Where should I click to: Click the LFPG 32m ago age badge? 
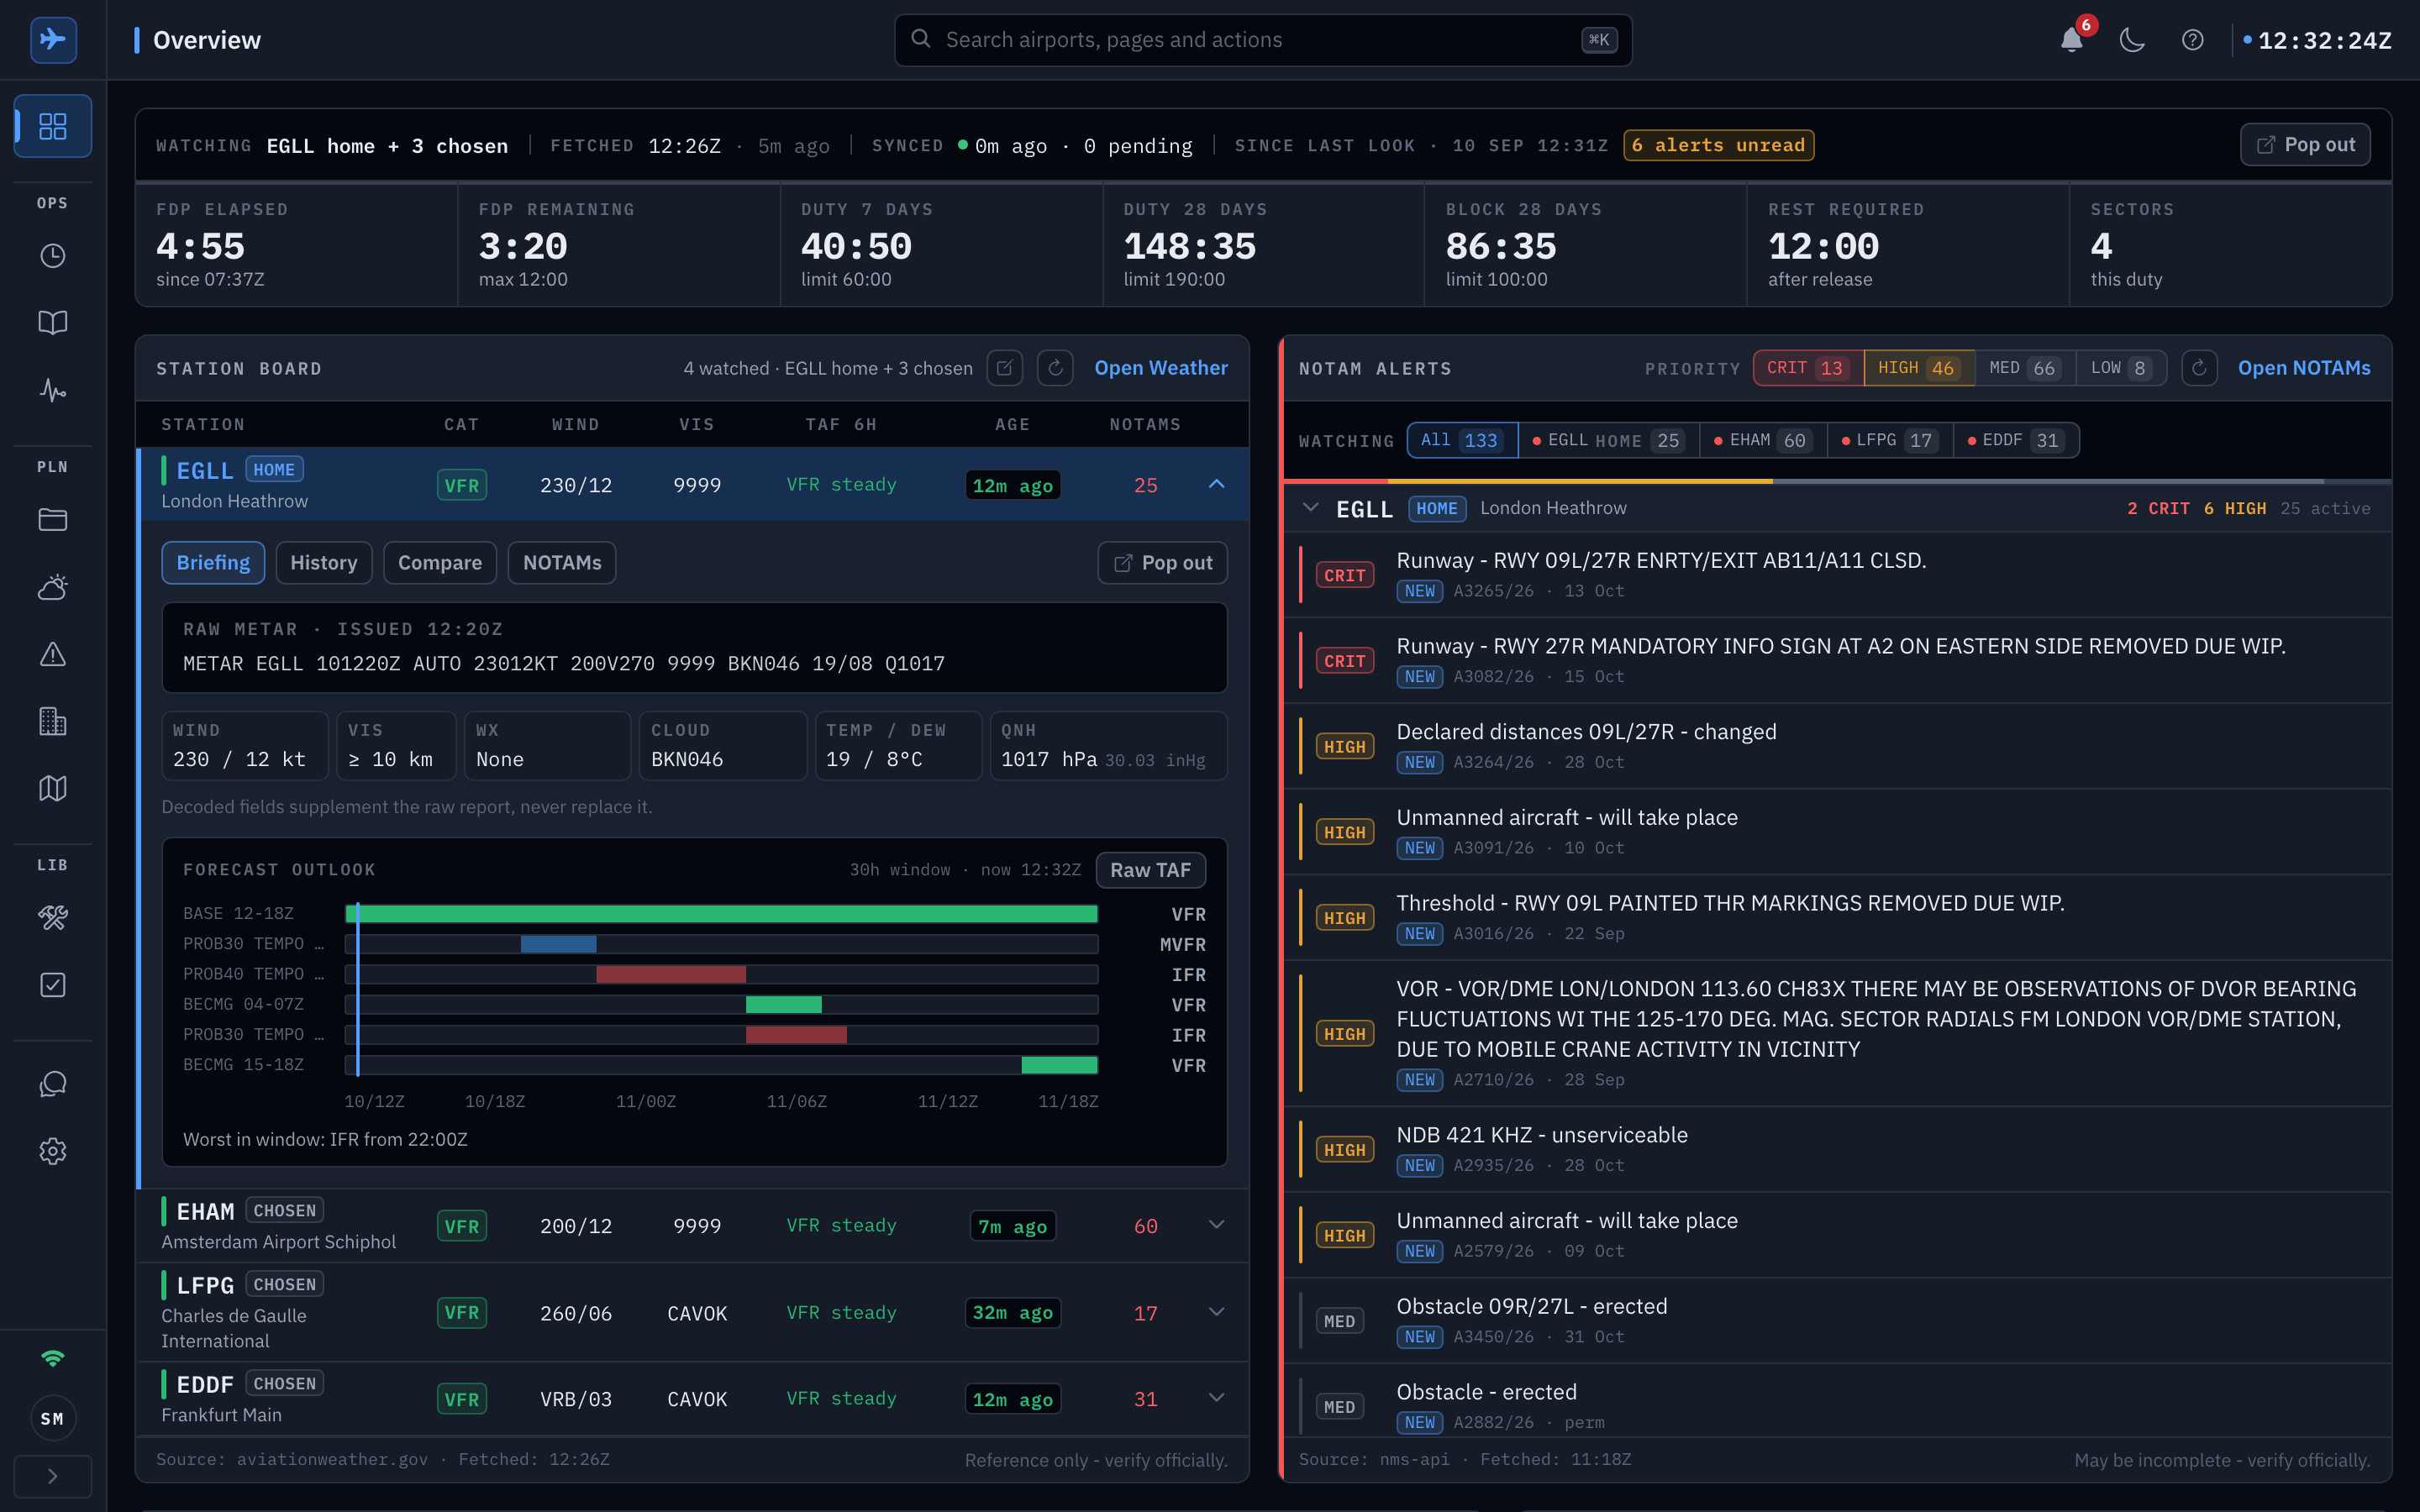tap(1012, 1313)
